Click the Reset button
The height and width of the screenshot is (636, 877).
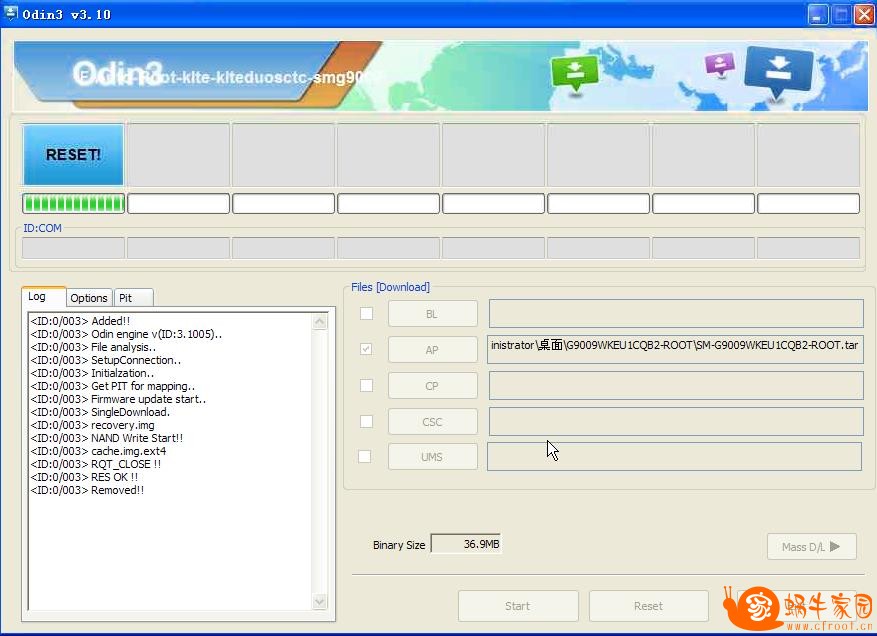pos(648,606)
